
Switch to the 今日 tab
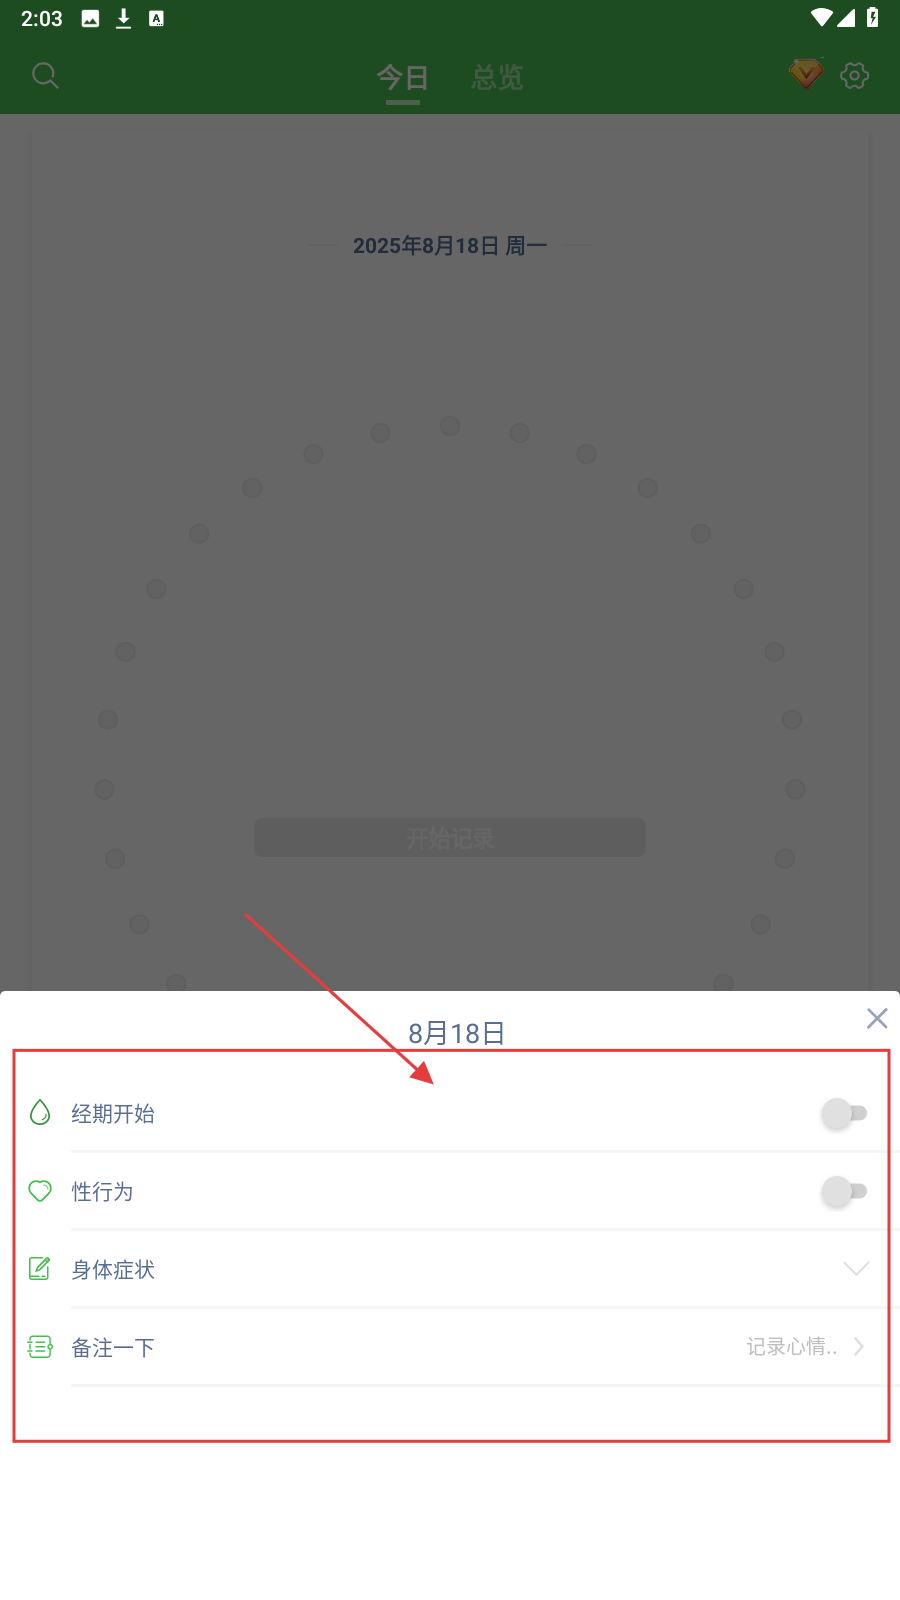tap(402, 77)
